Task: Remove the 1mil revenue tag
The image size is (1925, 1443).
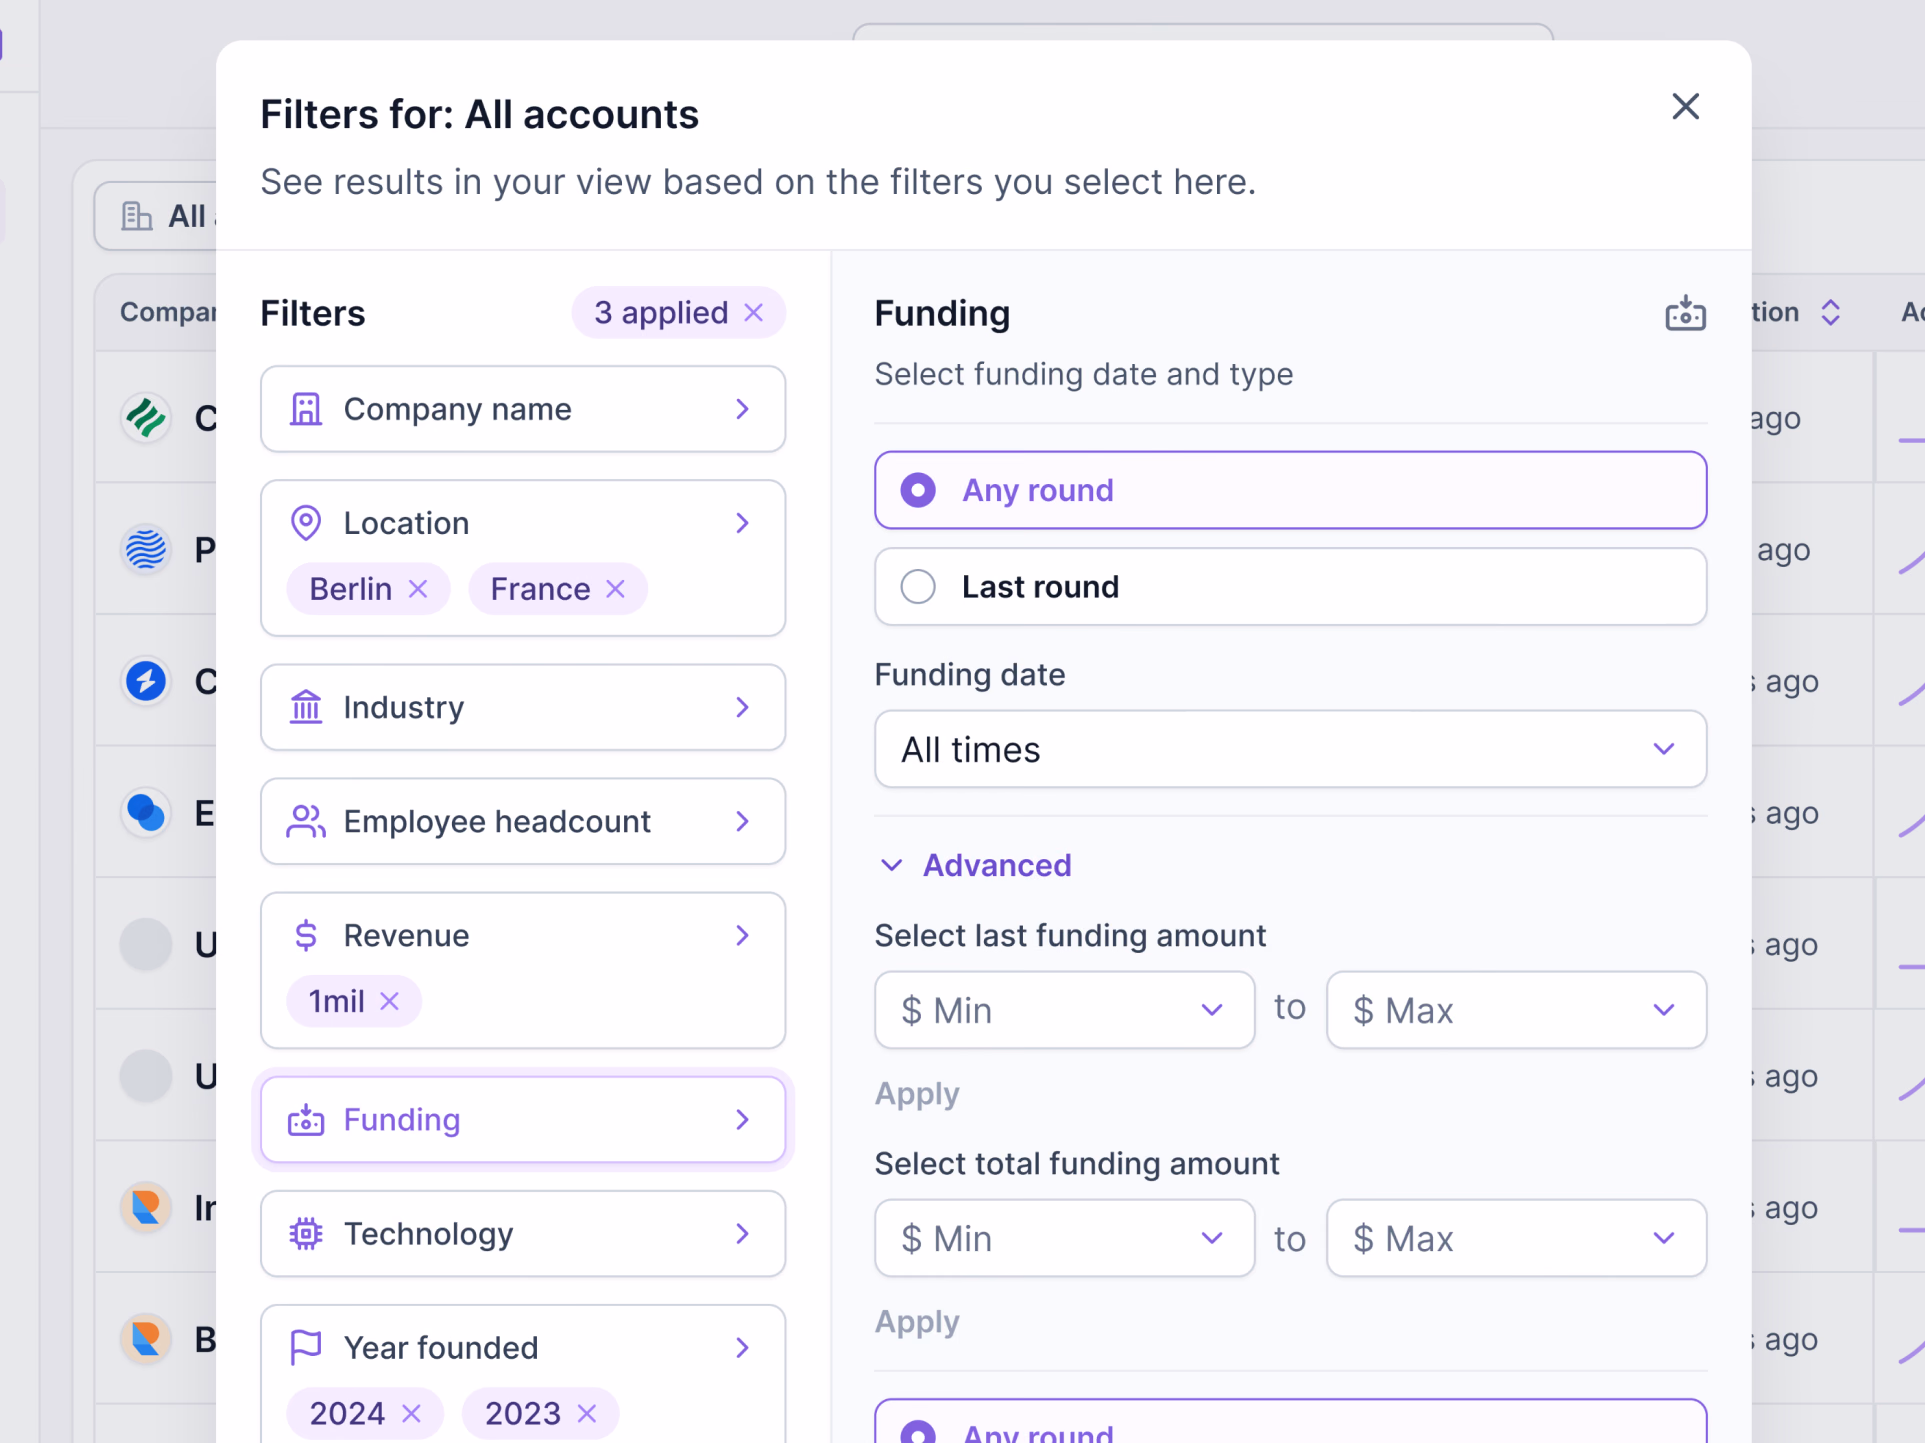Action: [390, 1001]
